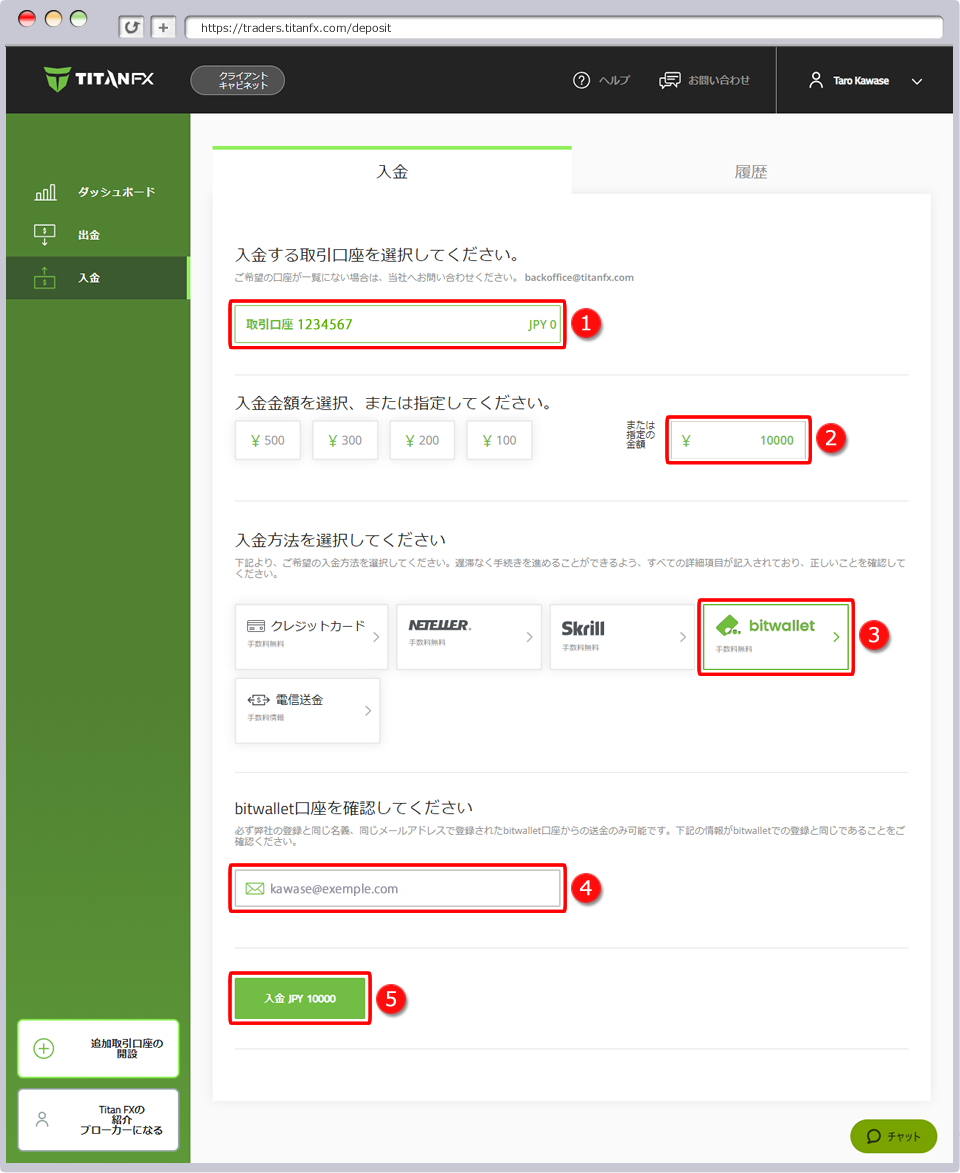Image resolution: width=960 pixels, height=1173 pixels.
Task: Click the contact chat bubble icon
Action: (670, 80)
